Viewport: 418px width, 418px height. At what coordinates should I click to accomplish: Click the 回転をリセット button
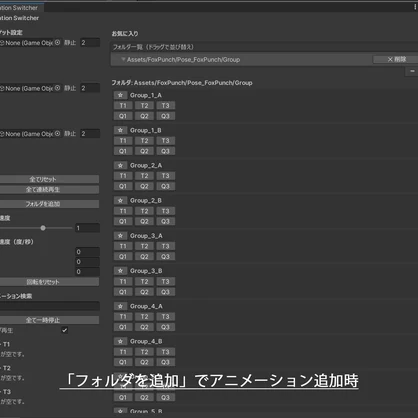pyautogui.click(x=49, y=282)
